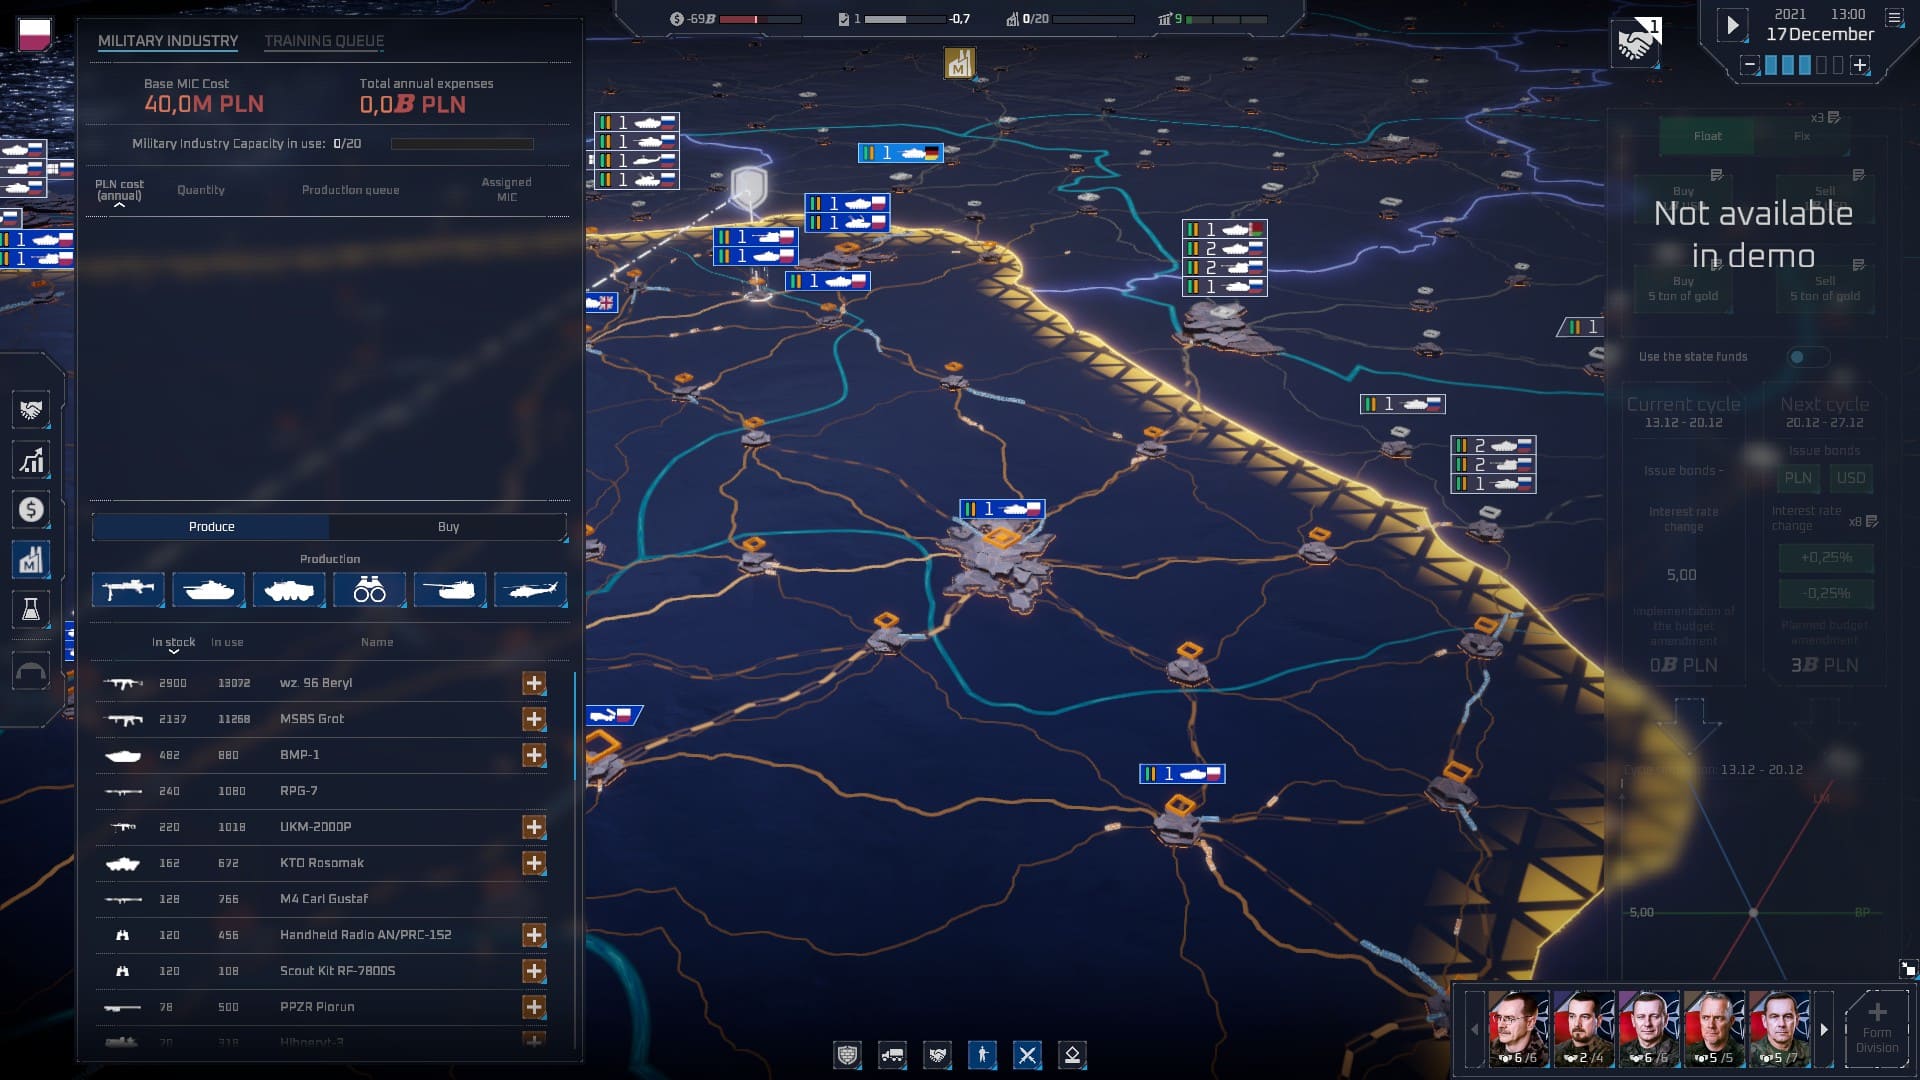Expand next generals with right arrow
The height and width of the screenshot is (1080, 1920).
(1824, 1029)
